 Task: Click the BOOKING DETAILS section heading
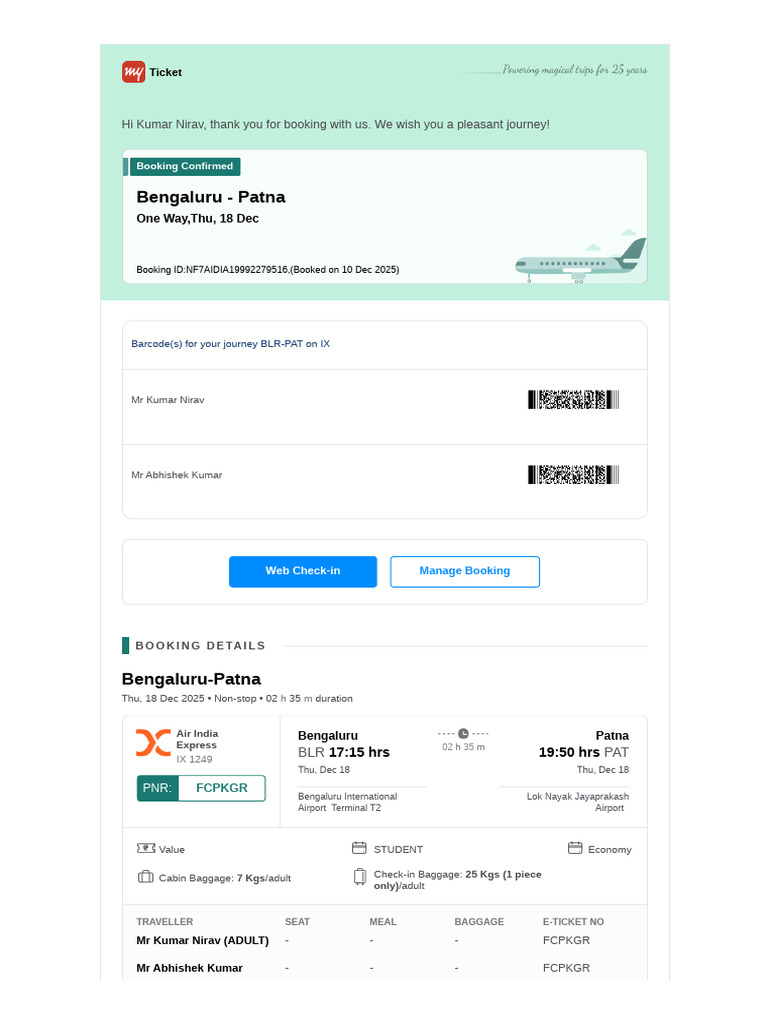(200, 646)
